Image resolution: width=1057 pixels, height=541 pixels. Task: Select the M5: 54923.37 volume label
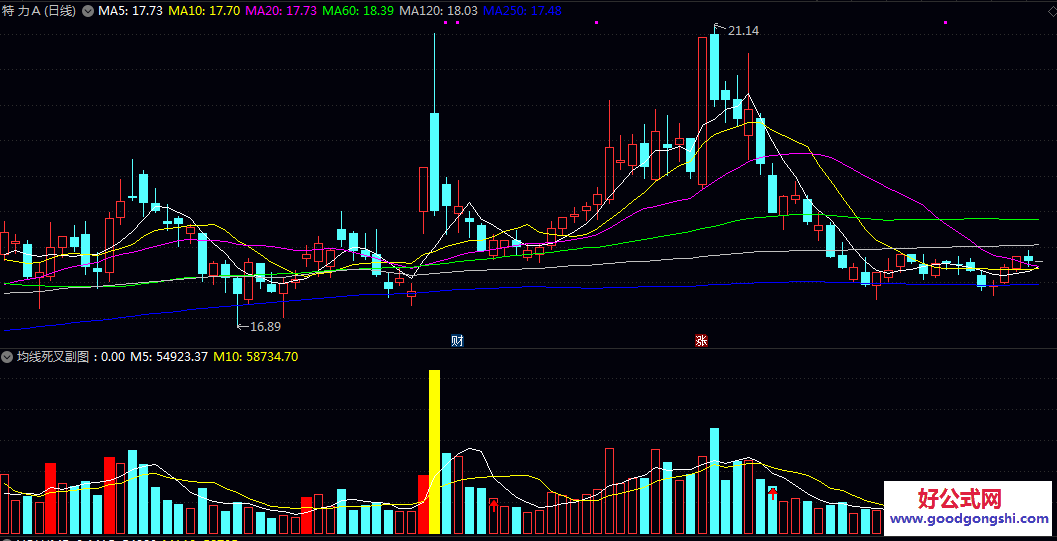169,357
